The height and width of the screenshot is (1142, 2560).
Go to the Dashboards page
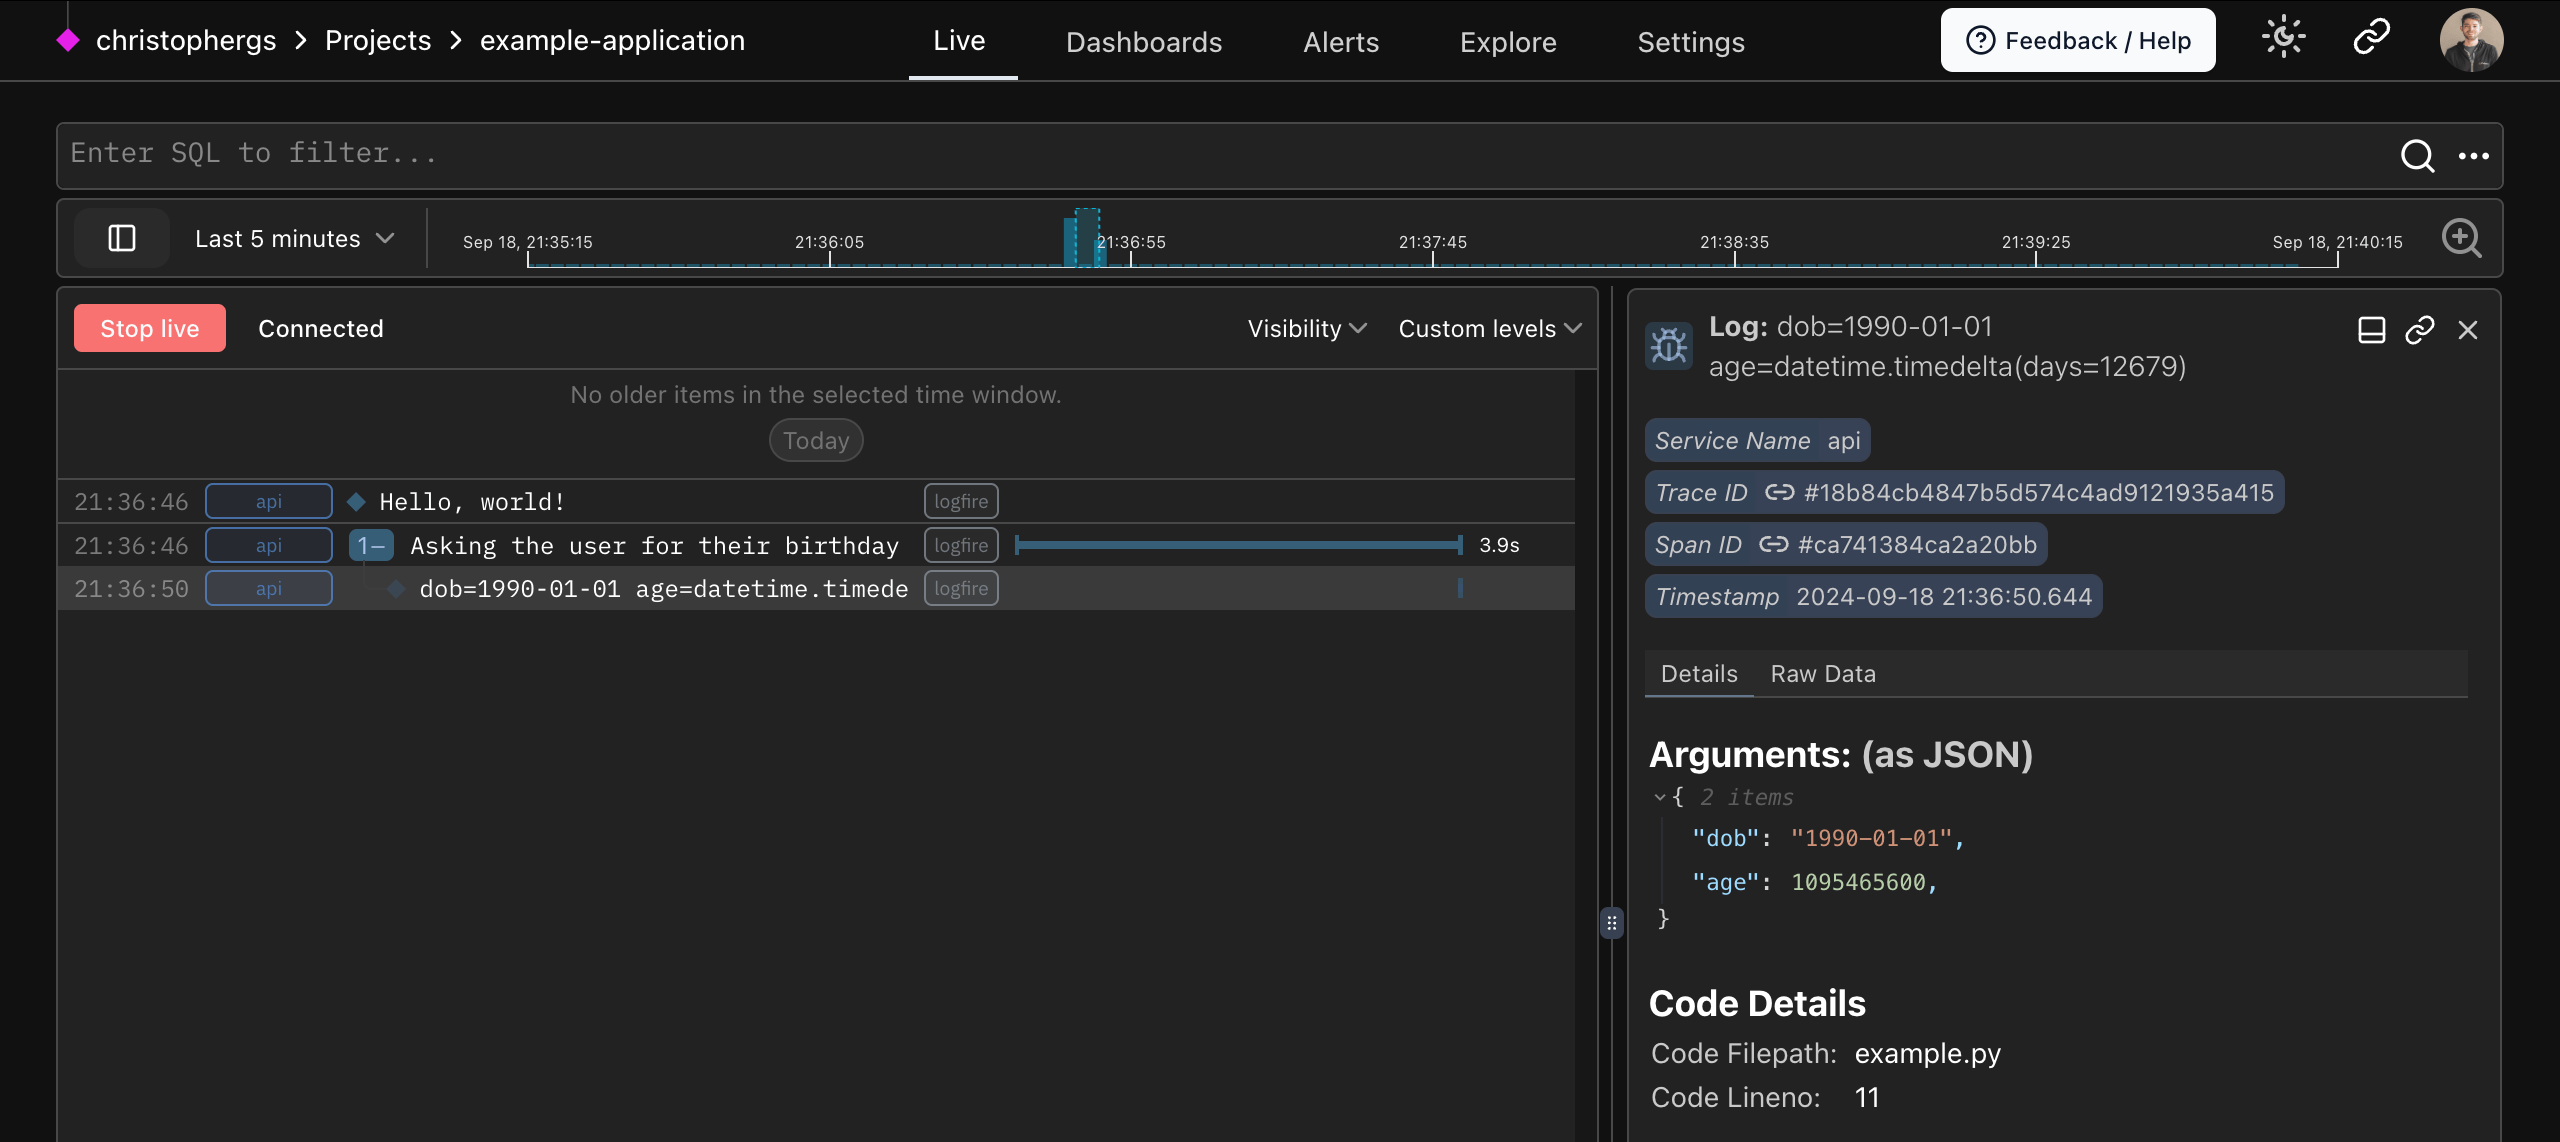pyautogui.click(x=1144, y=41)
